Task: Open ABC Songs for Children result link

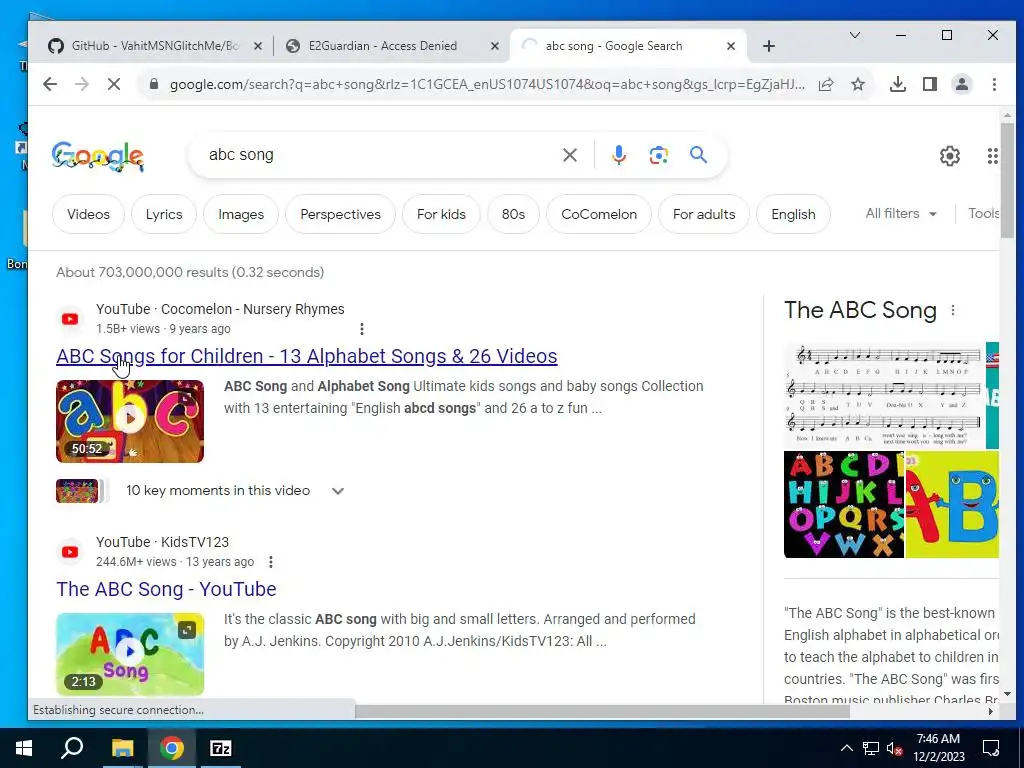Action: [307, 356]
